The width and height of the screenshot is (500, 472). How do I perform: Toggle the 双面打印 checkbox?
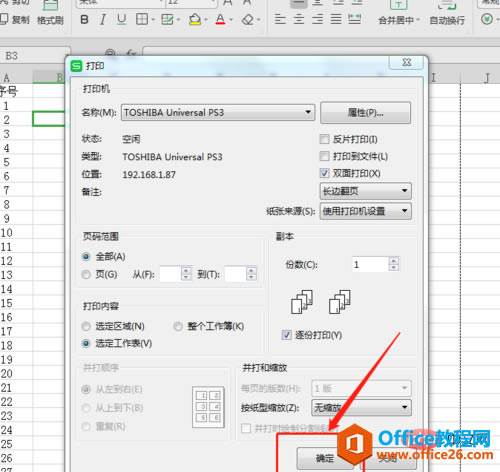pyautogui.click(x=324, y=173)
